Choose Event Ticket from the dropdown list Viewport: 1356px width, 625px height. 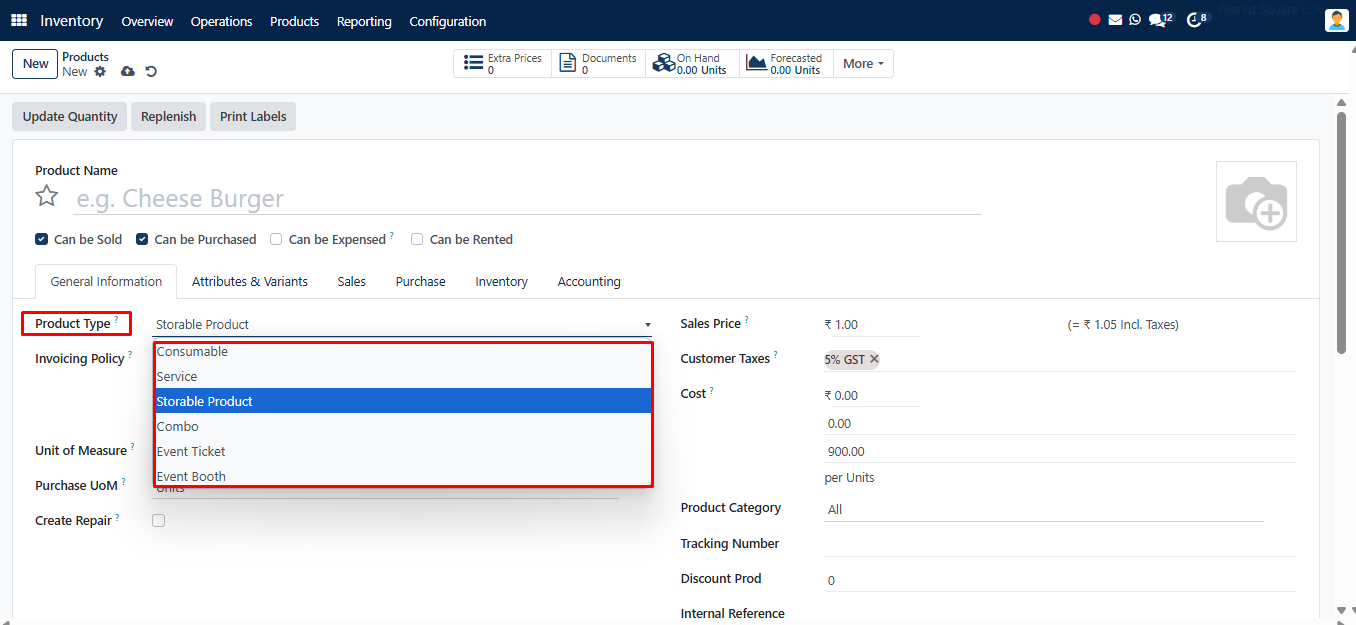[x=191, y=452]
